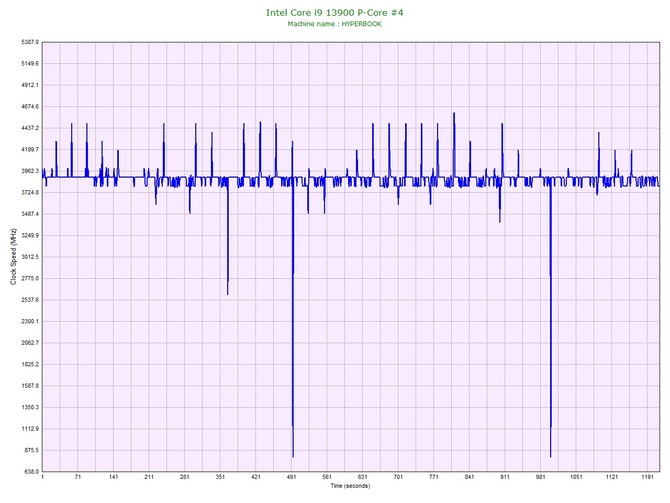The width and height of the screenshot is (670, 503).
Task: Click the x-axis tick label 631
Action: [x=362, y=477]
